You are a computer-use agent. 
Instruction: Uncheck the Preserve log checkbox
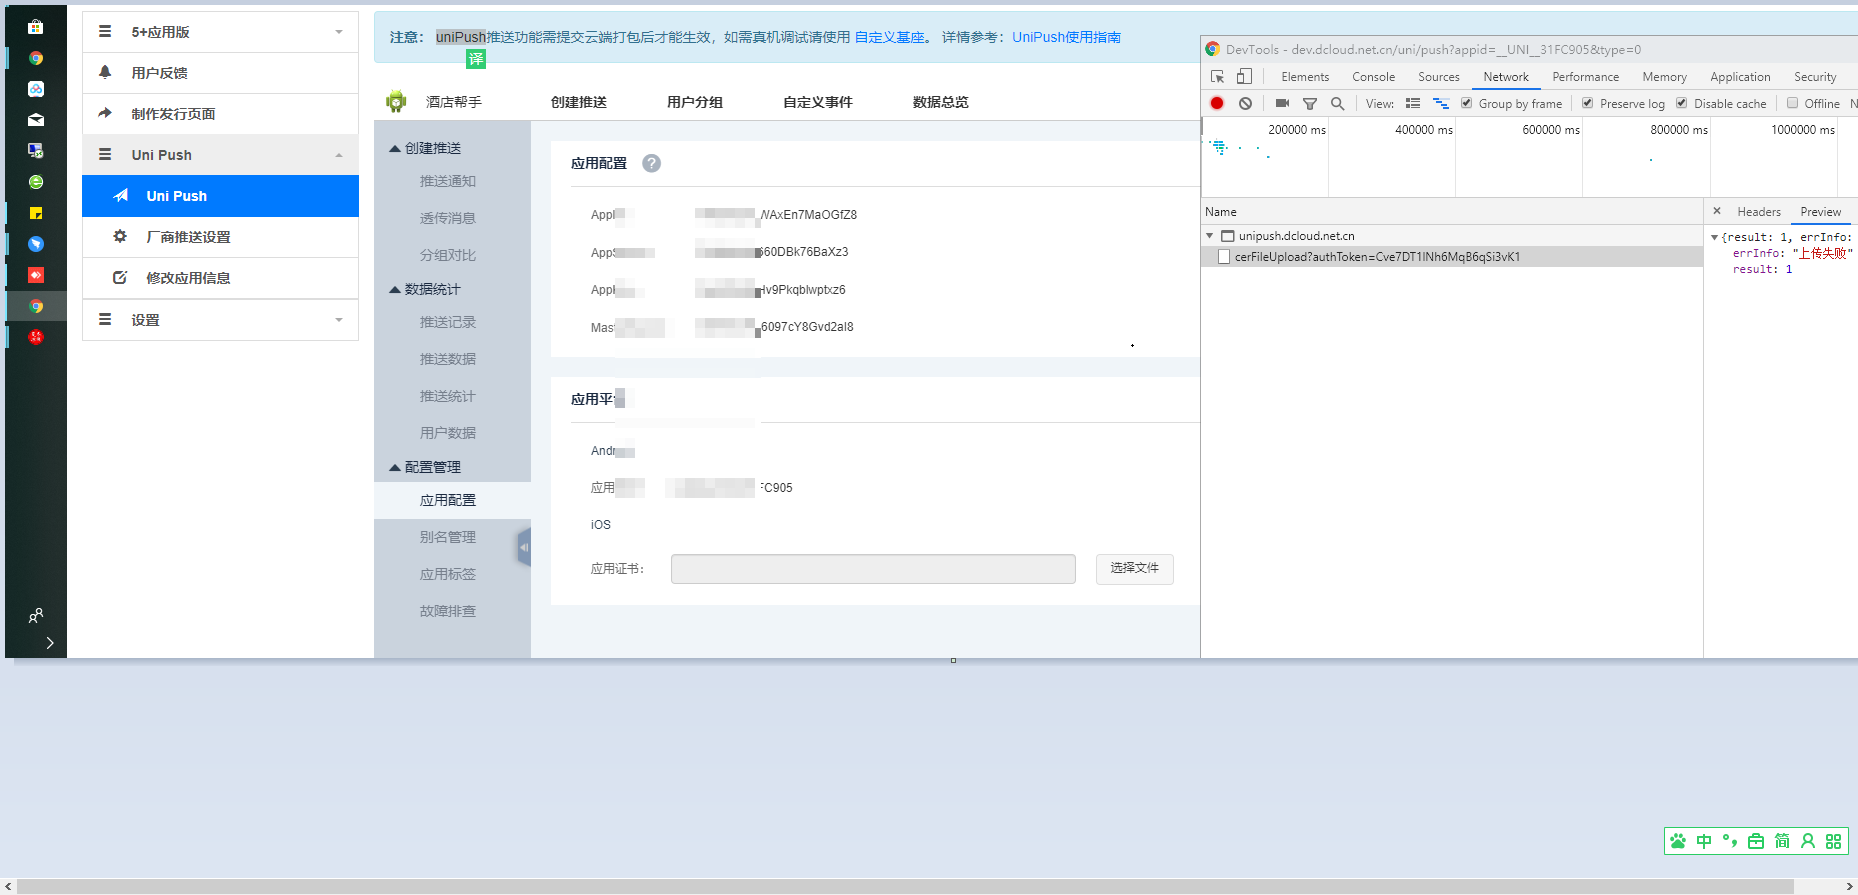[x=1587, y=103]
